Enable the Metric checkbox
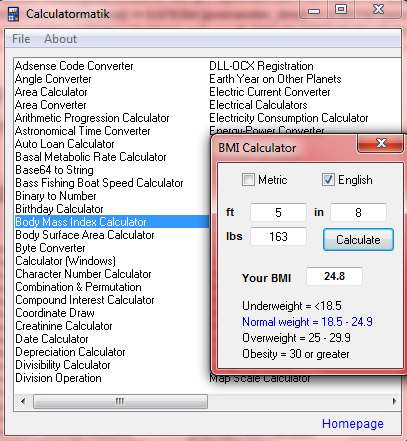The width and height of the screenshot is (407, 441). [248, 180]
